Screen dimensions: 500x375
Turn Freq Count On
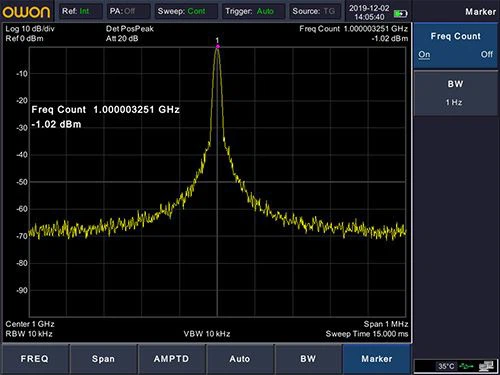click(424, 54)
